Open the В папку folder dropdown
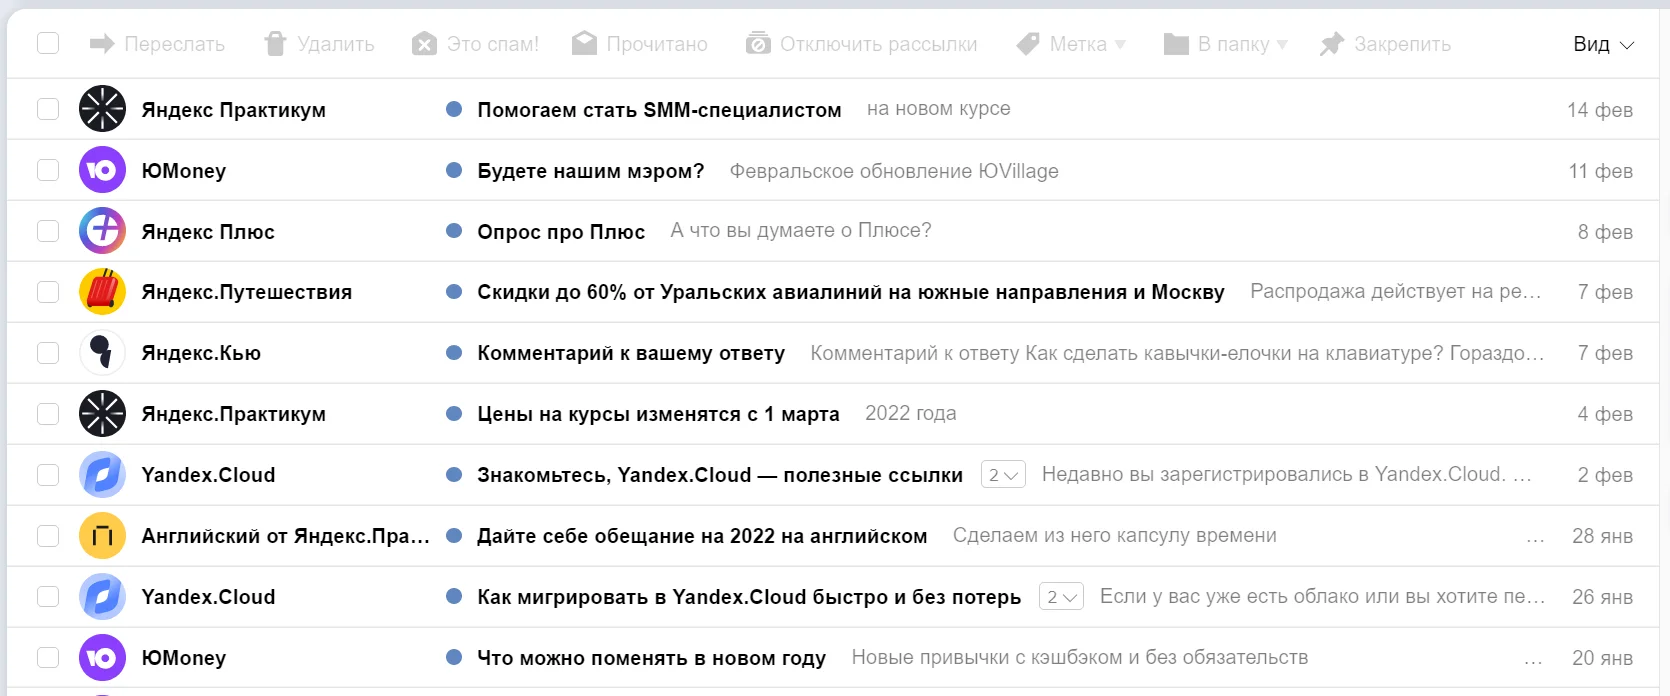The width and height of the screenshot is (1670, 696). click(x=1226, y=44)
